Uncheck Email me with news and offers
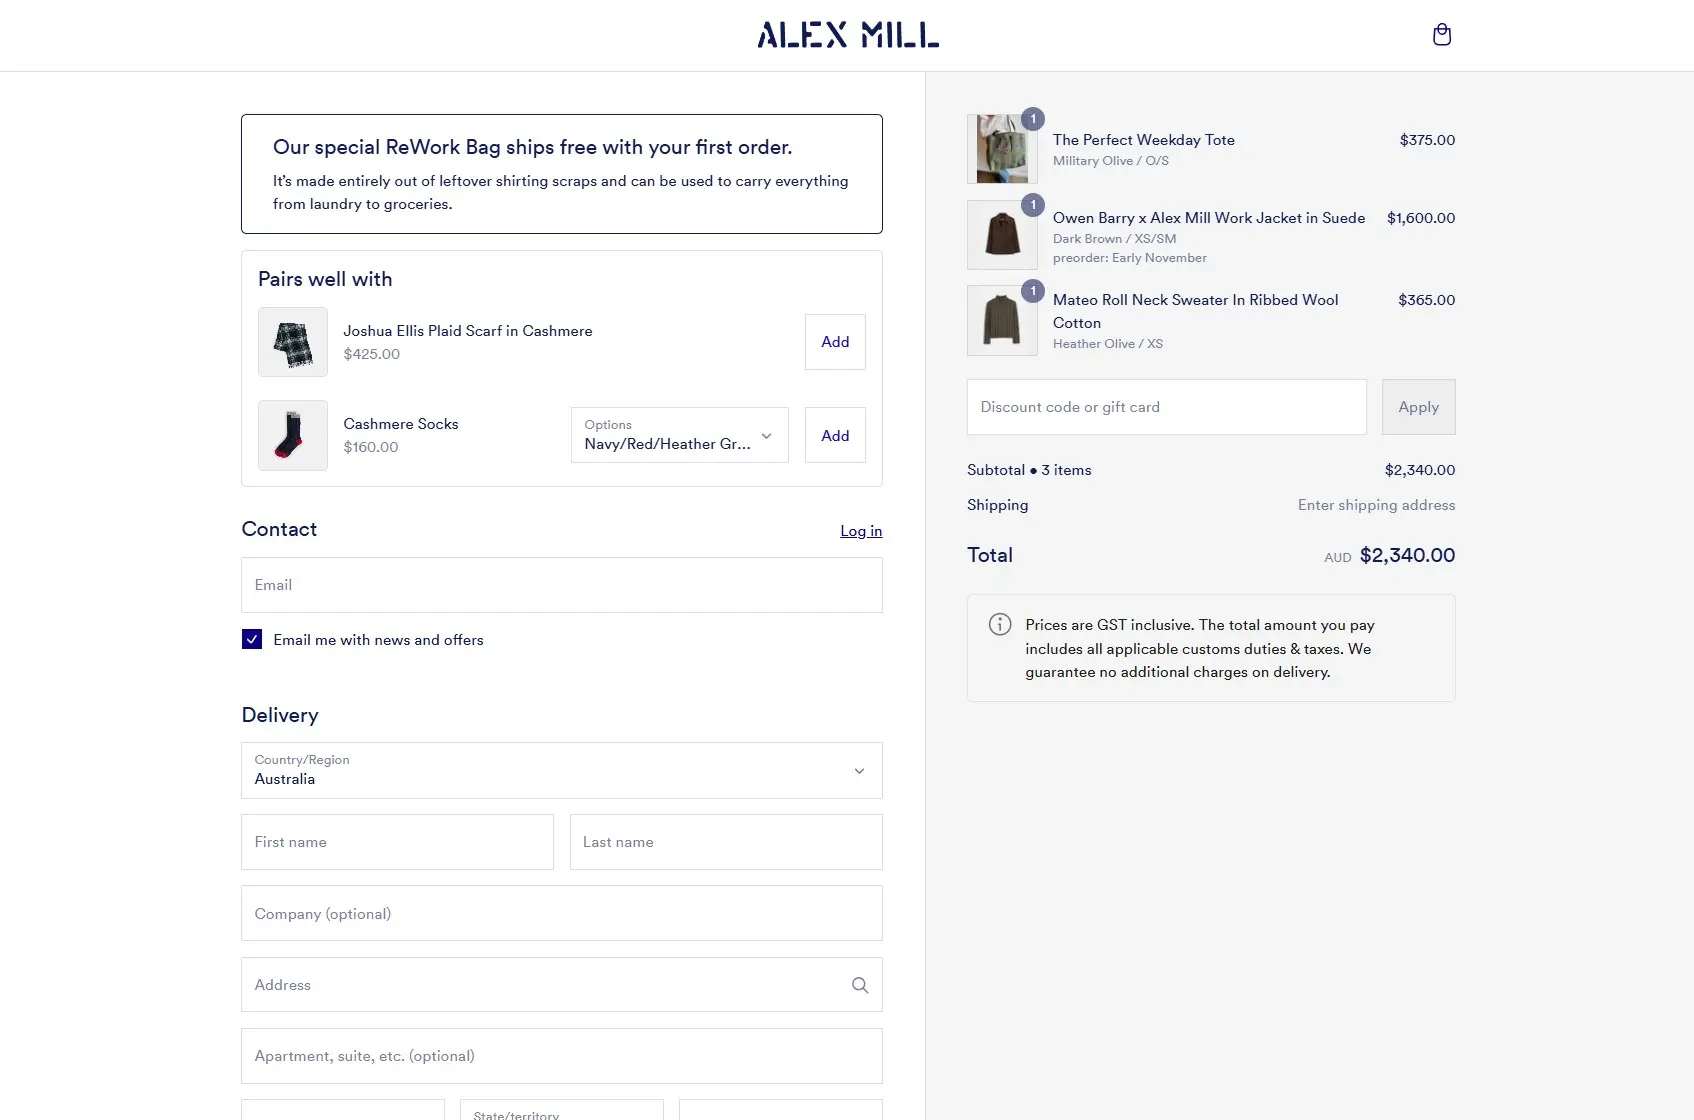This screenshot has height=1120, width=1694. click(252, 639)
